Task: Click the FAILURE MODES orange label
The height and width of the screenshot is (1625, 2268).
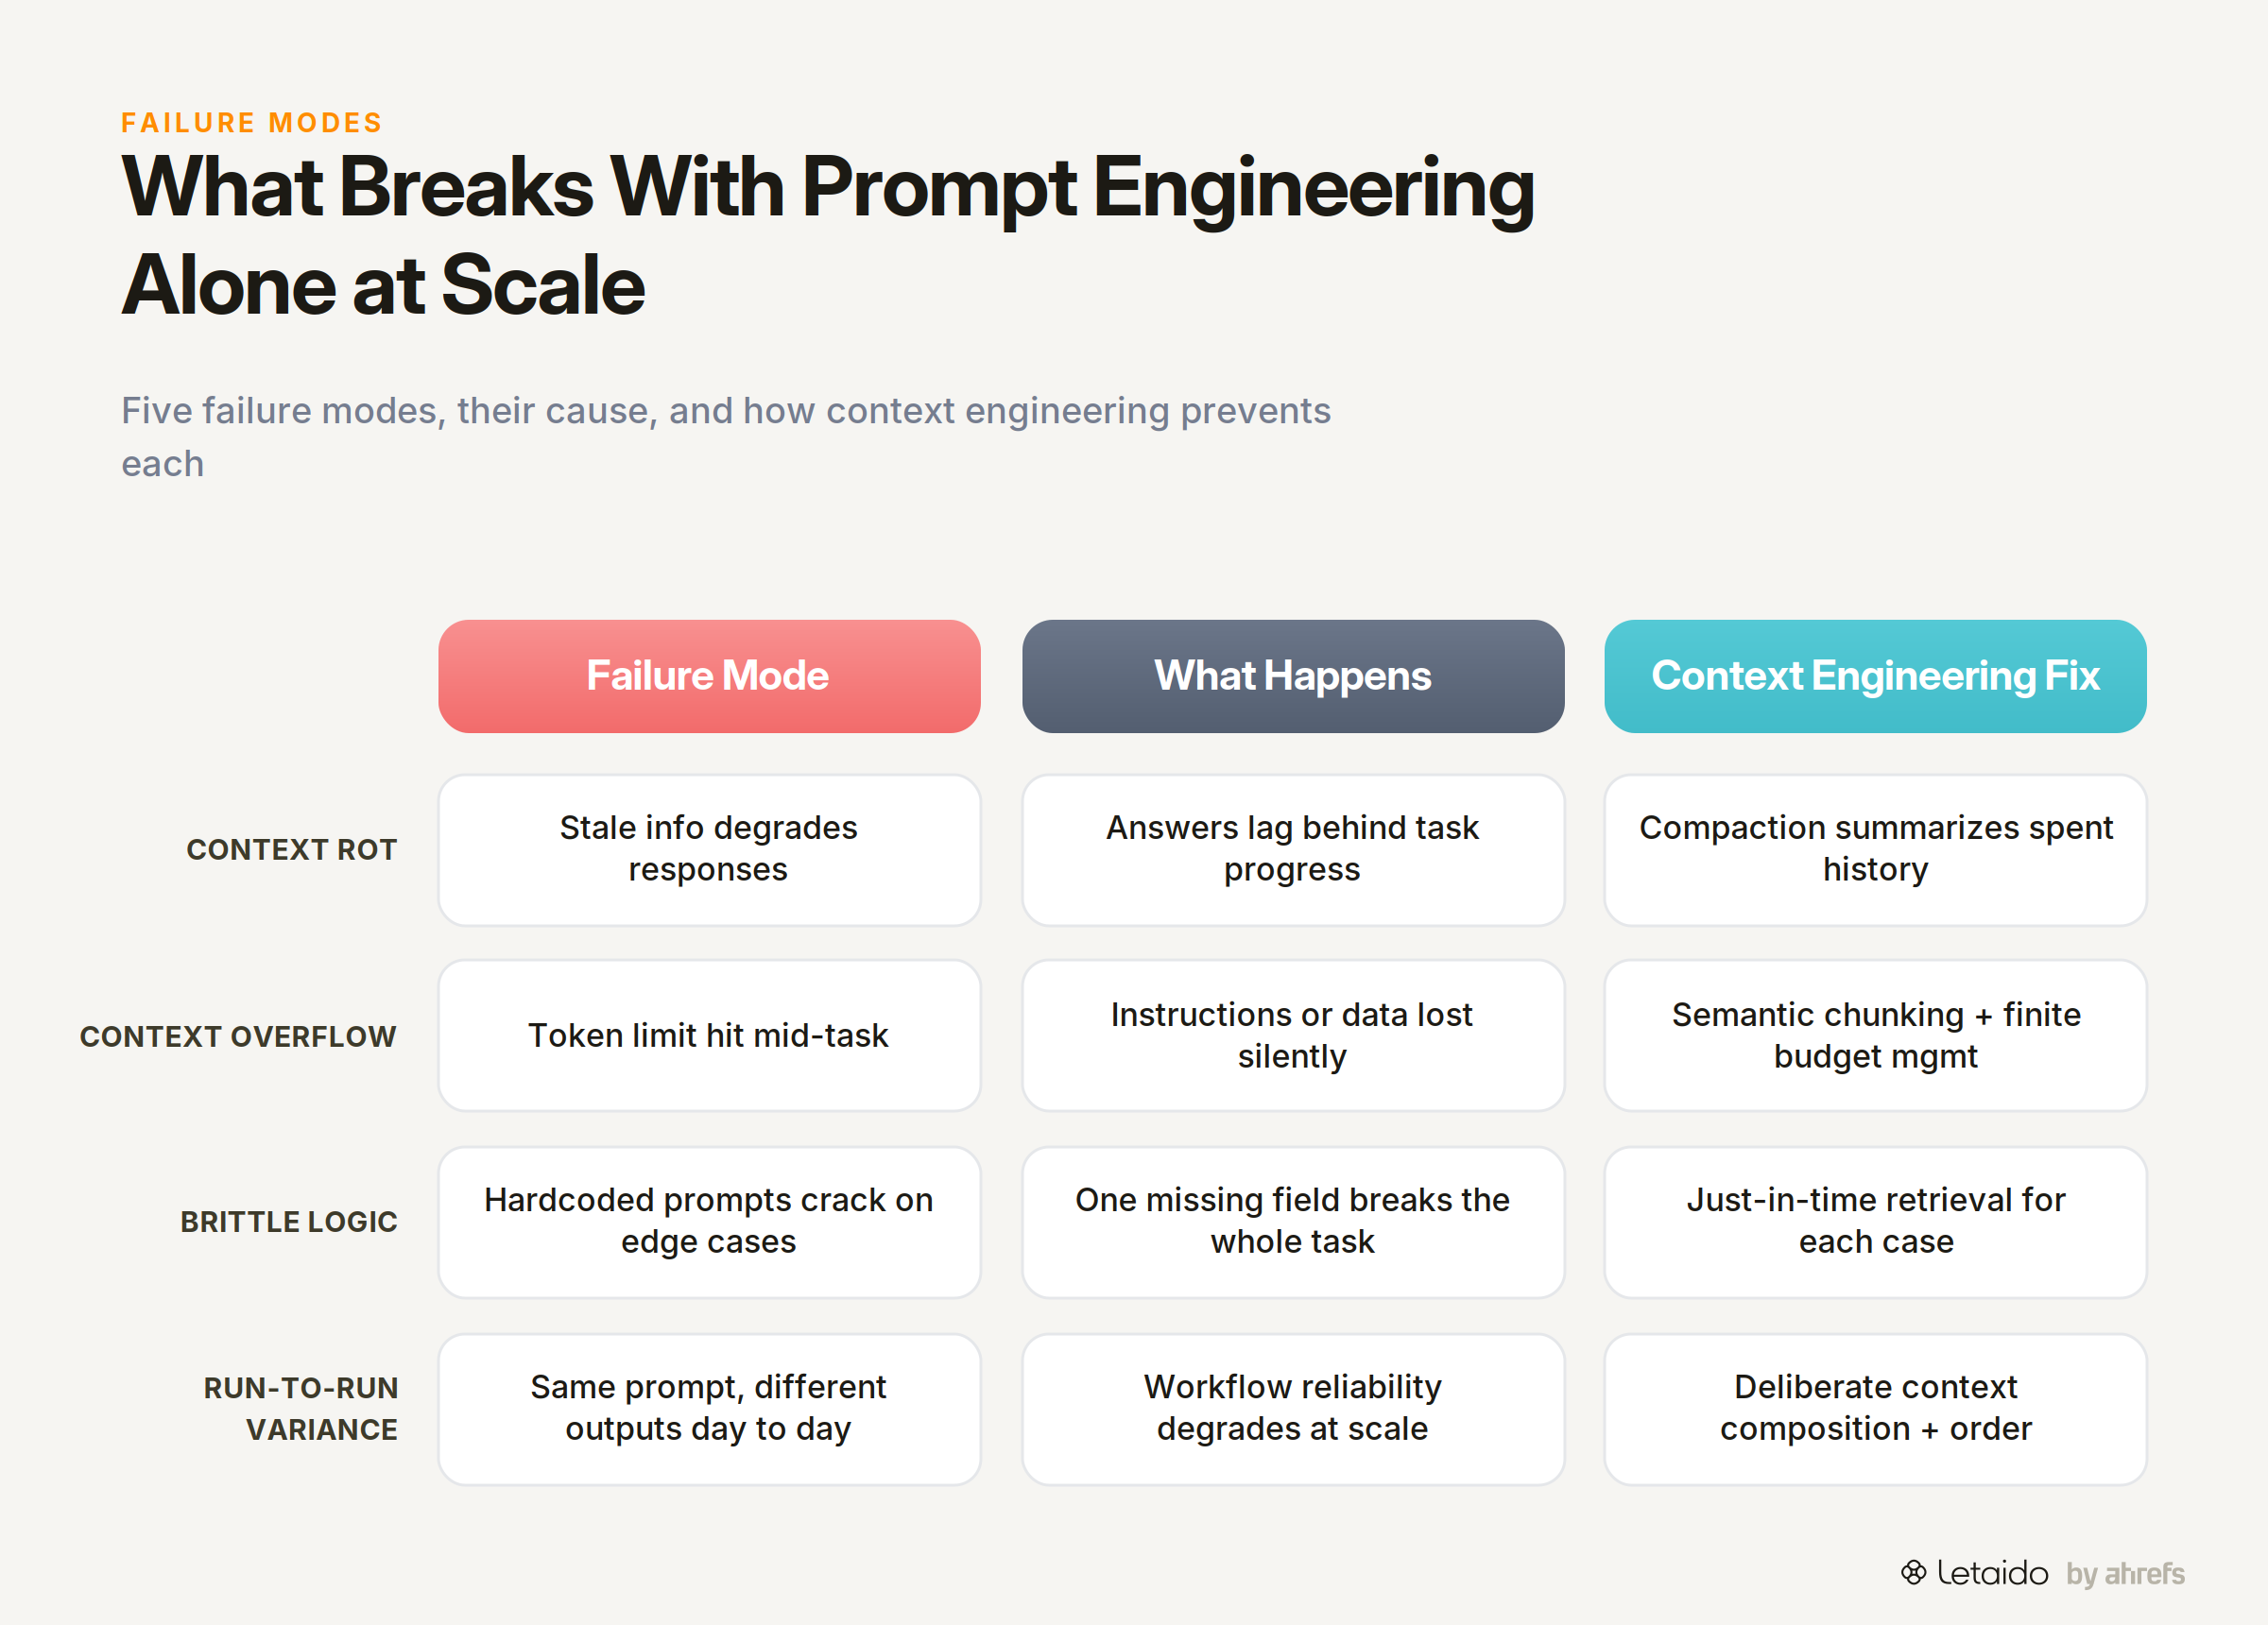Action: [252, 123]
